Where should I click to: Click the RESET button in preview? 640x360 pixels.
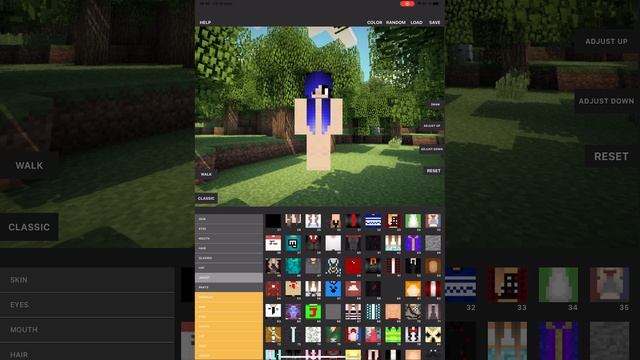point(433,171)
